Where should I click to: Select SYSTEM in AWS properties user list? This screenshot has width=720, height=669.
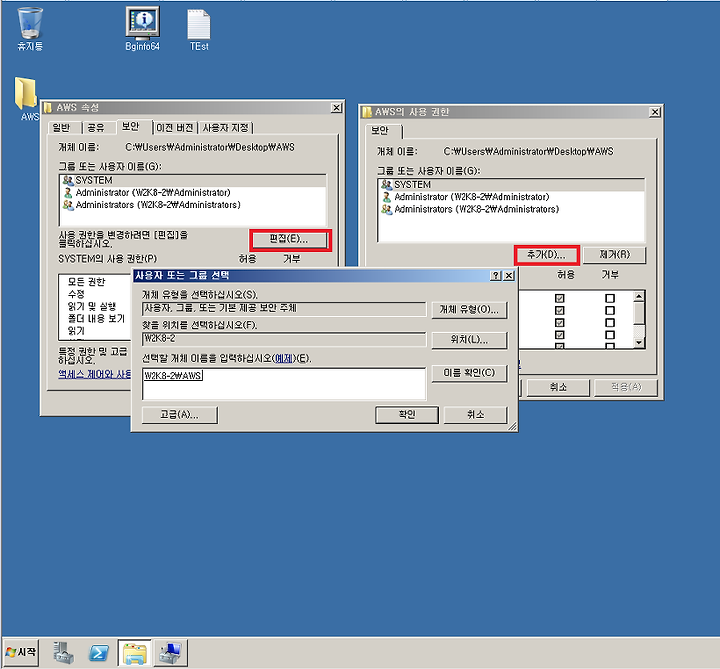click(193, 180)
